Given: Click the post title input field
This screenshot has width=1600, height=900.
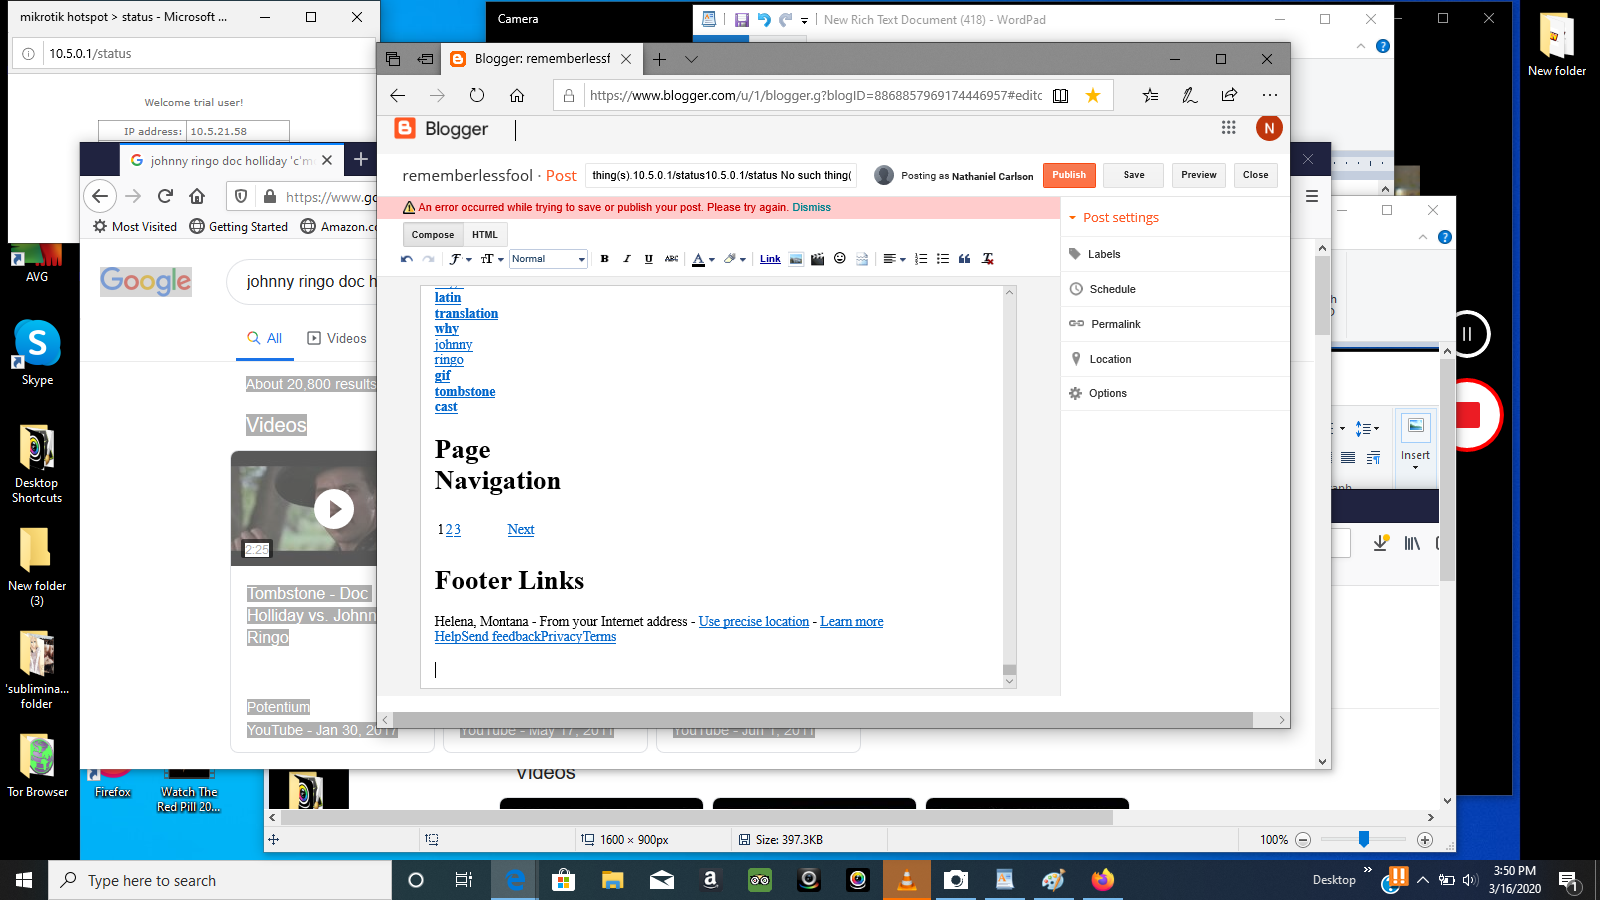Looking at the screenshot, I should tap(721, 176).
